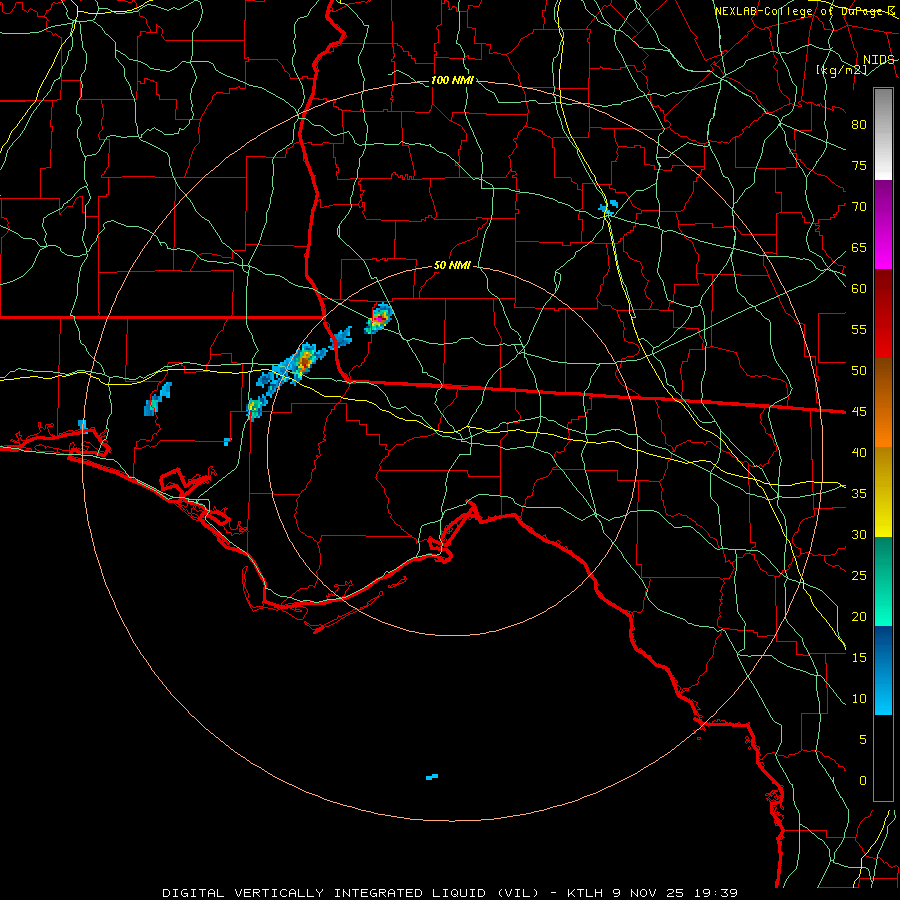Click the 25 value on the VIL scale
Viewport: 900px width, 900px height.
859,576
